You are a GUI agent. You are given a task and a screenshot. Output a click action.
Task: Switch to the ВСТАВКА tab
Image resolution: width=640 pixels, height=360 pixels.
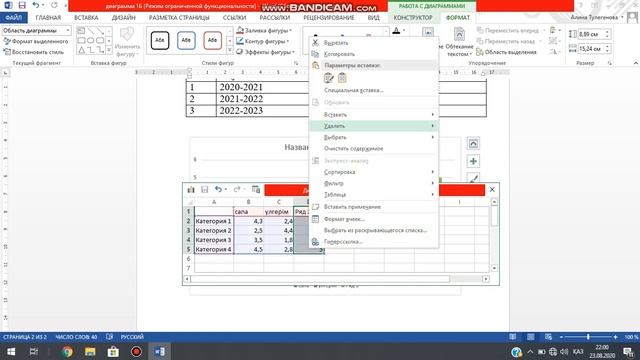[x=86, y=18]
